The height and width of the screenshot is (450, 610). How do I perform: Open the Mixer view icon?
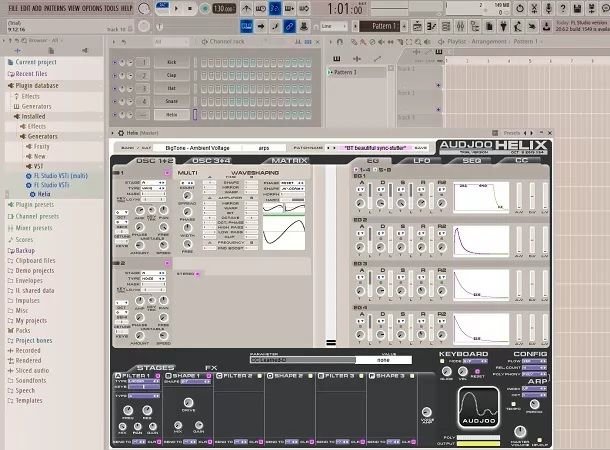pyautogui.click(x=460, y=26)
